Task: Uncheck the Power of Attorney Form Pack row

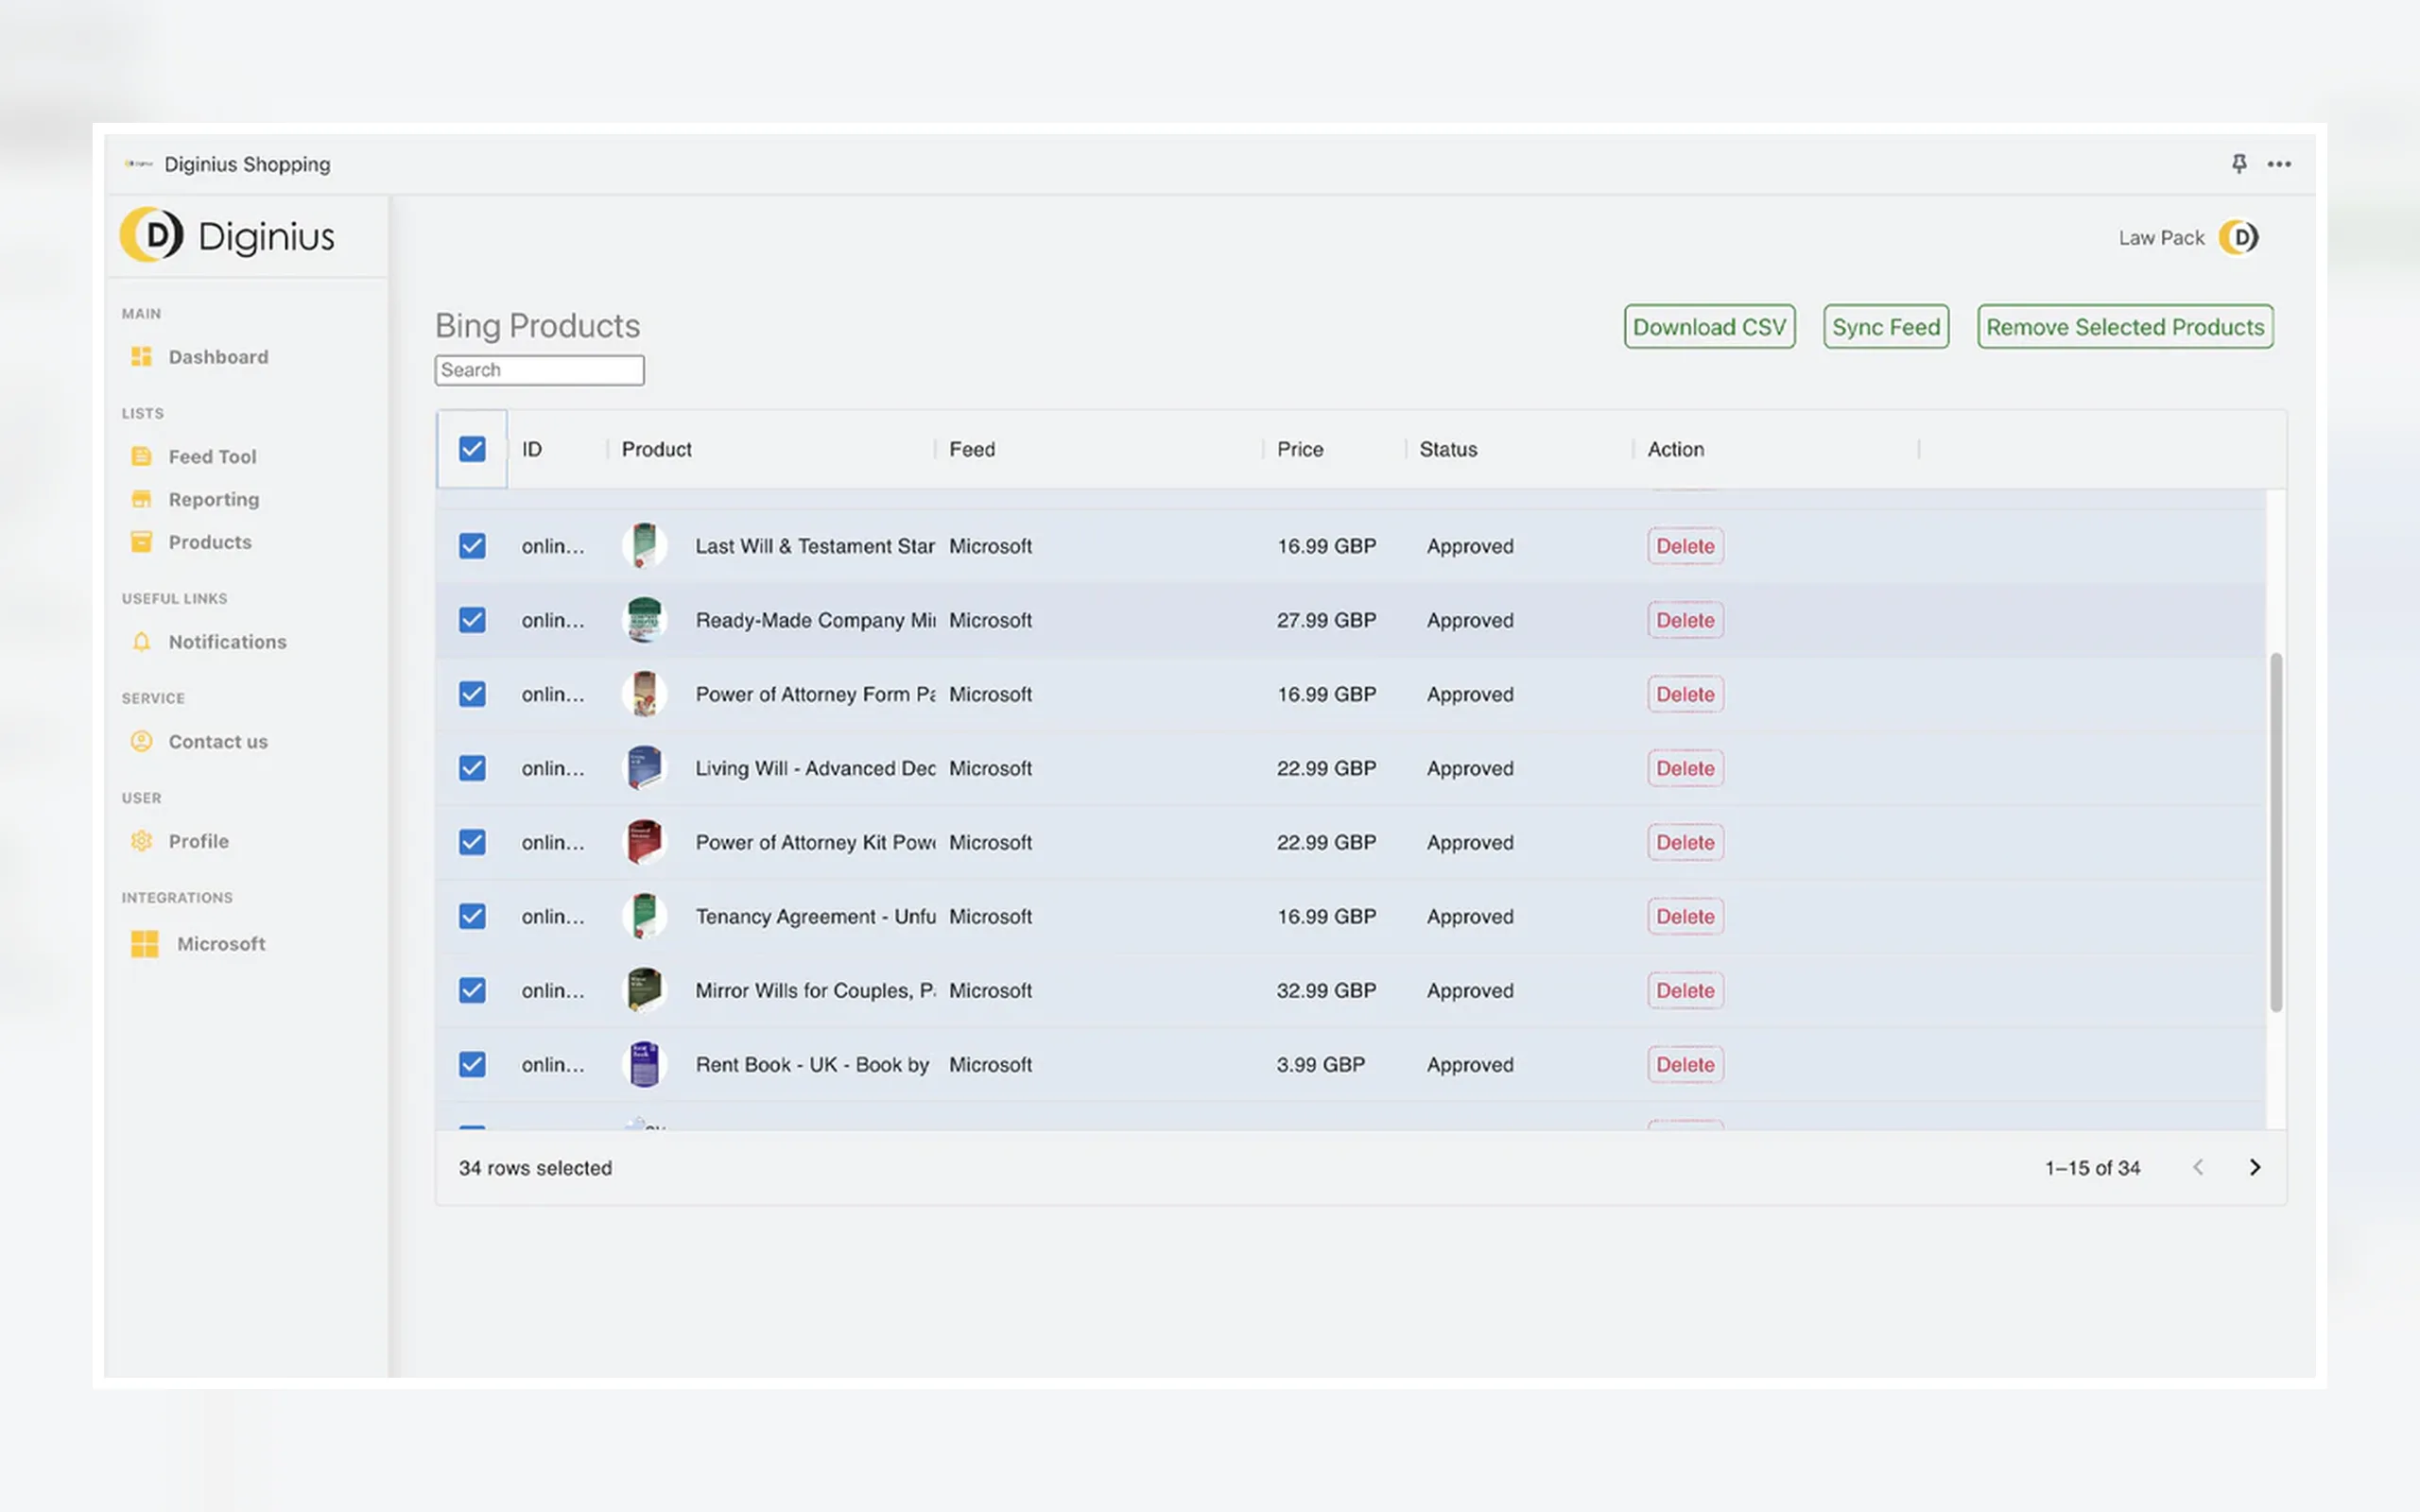Action: click(472, 694)
